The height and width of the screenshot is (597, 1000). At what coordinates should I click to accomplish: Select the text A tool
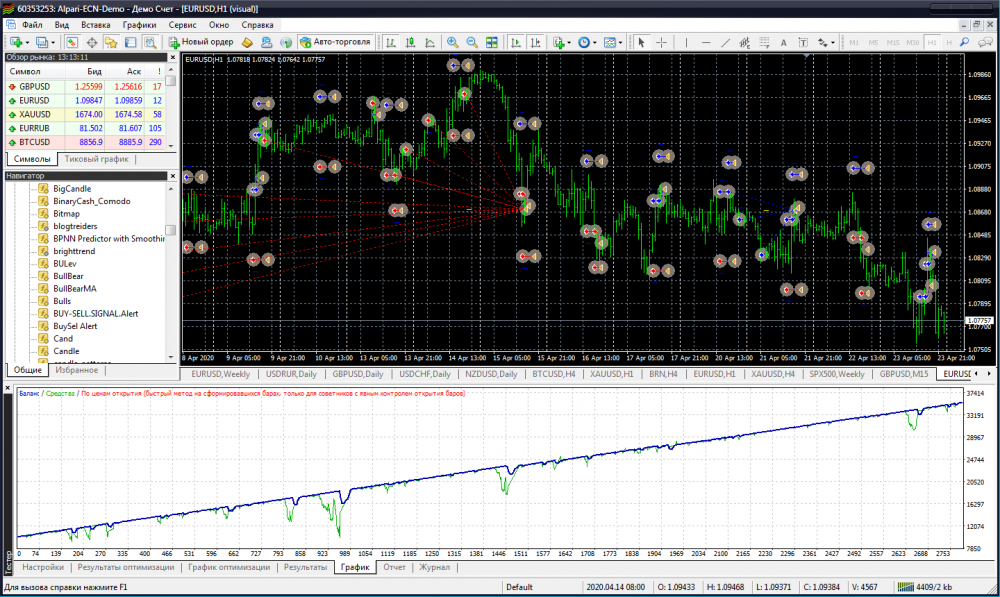pos(783,42)
